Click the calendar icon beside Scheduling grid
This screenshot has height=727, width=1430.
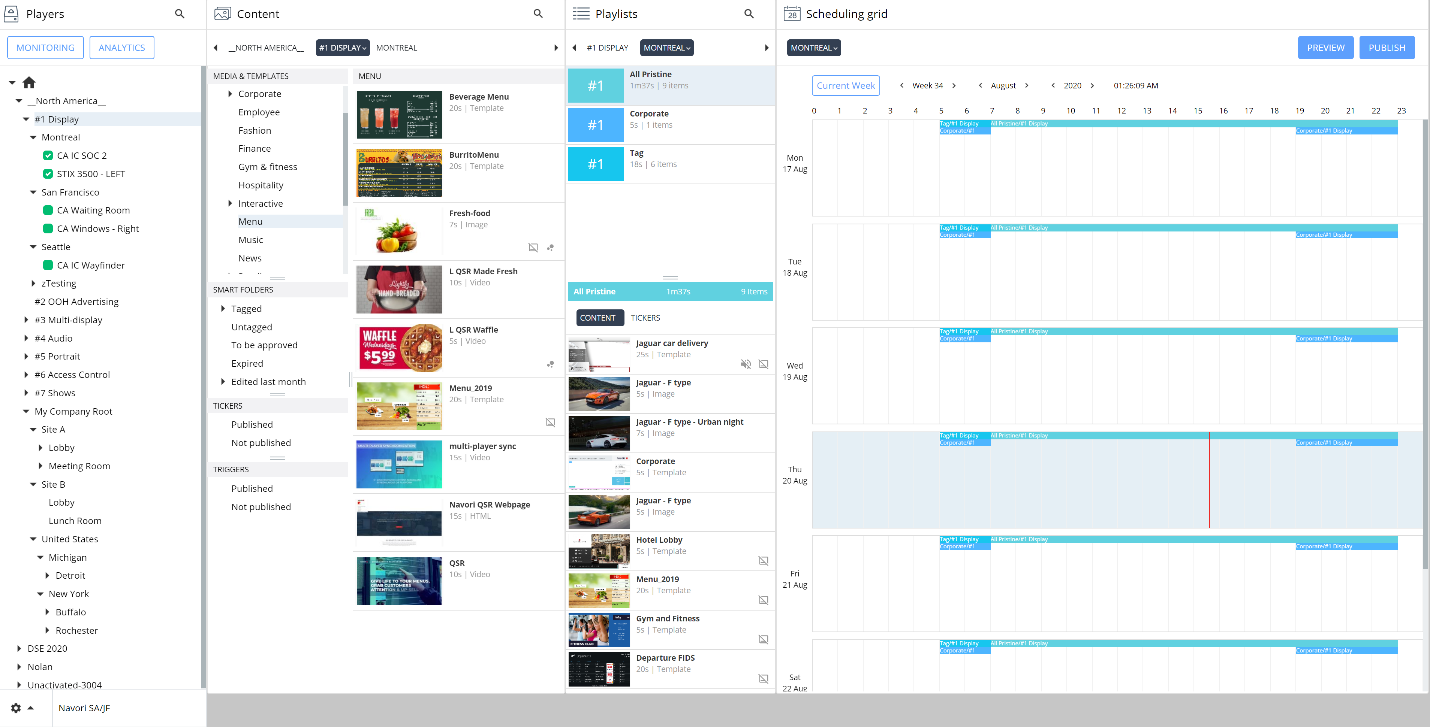792,14
